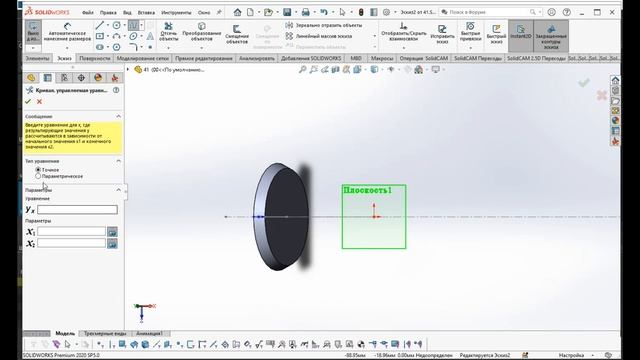The height and width of the screenshot is (360, 640).
Task: Select the Polygon sketch tool
Action: (117, 47)
